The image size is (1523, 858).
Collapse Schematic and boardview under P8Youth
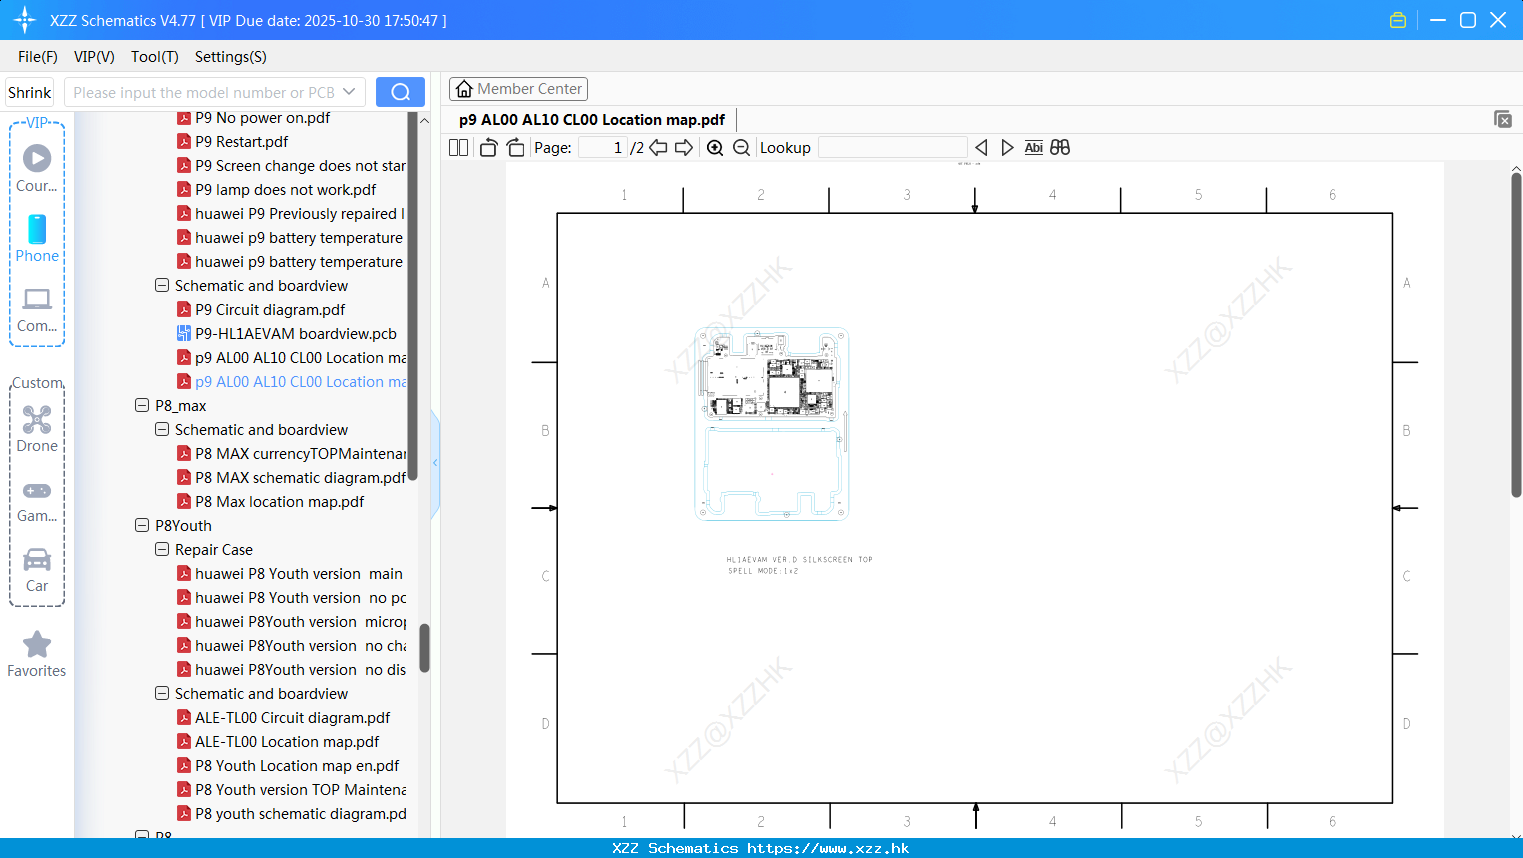click(162, 694)
